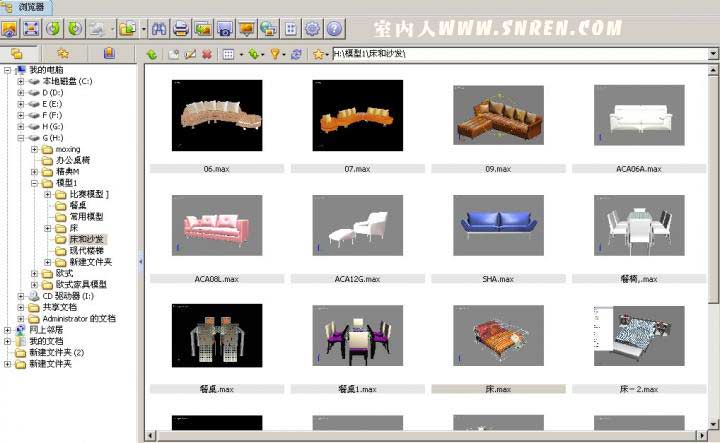Switch to the favorites star tab
This screenshot has height=443, width=720.
(x=63, y=54)
